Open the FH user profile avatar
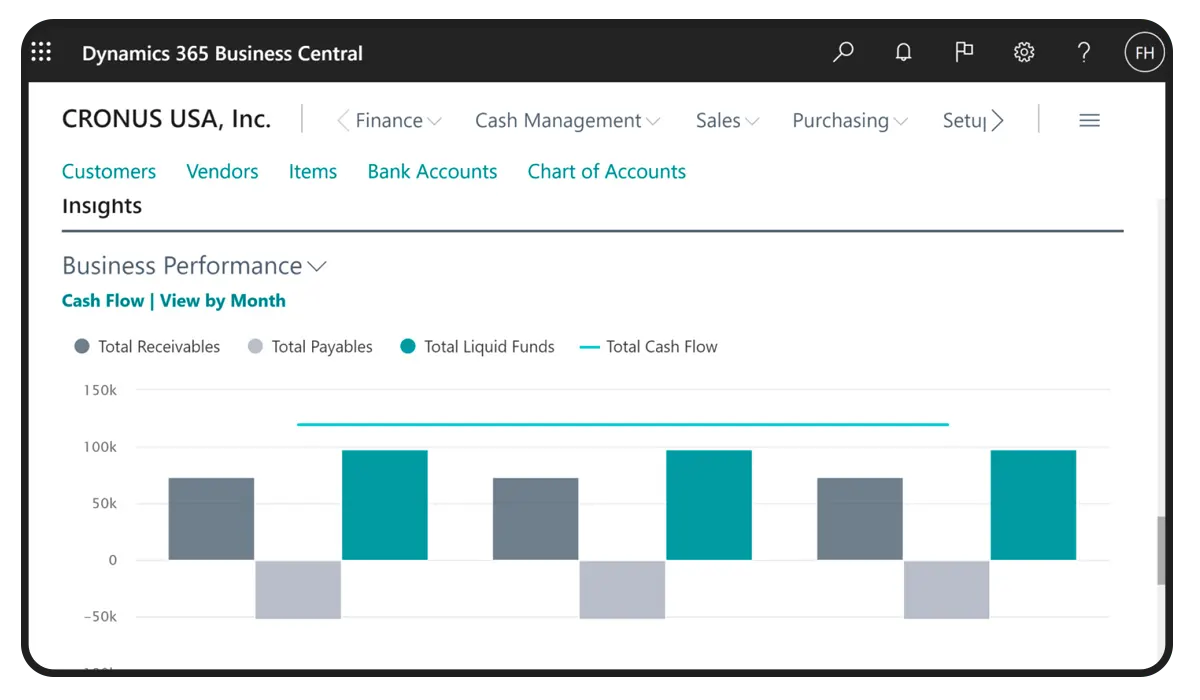This screenshot has height=700, width=1200. [x=1144, y=53]
